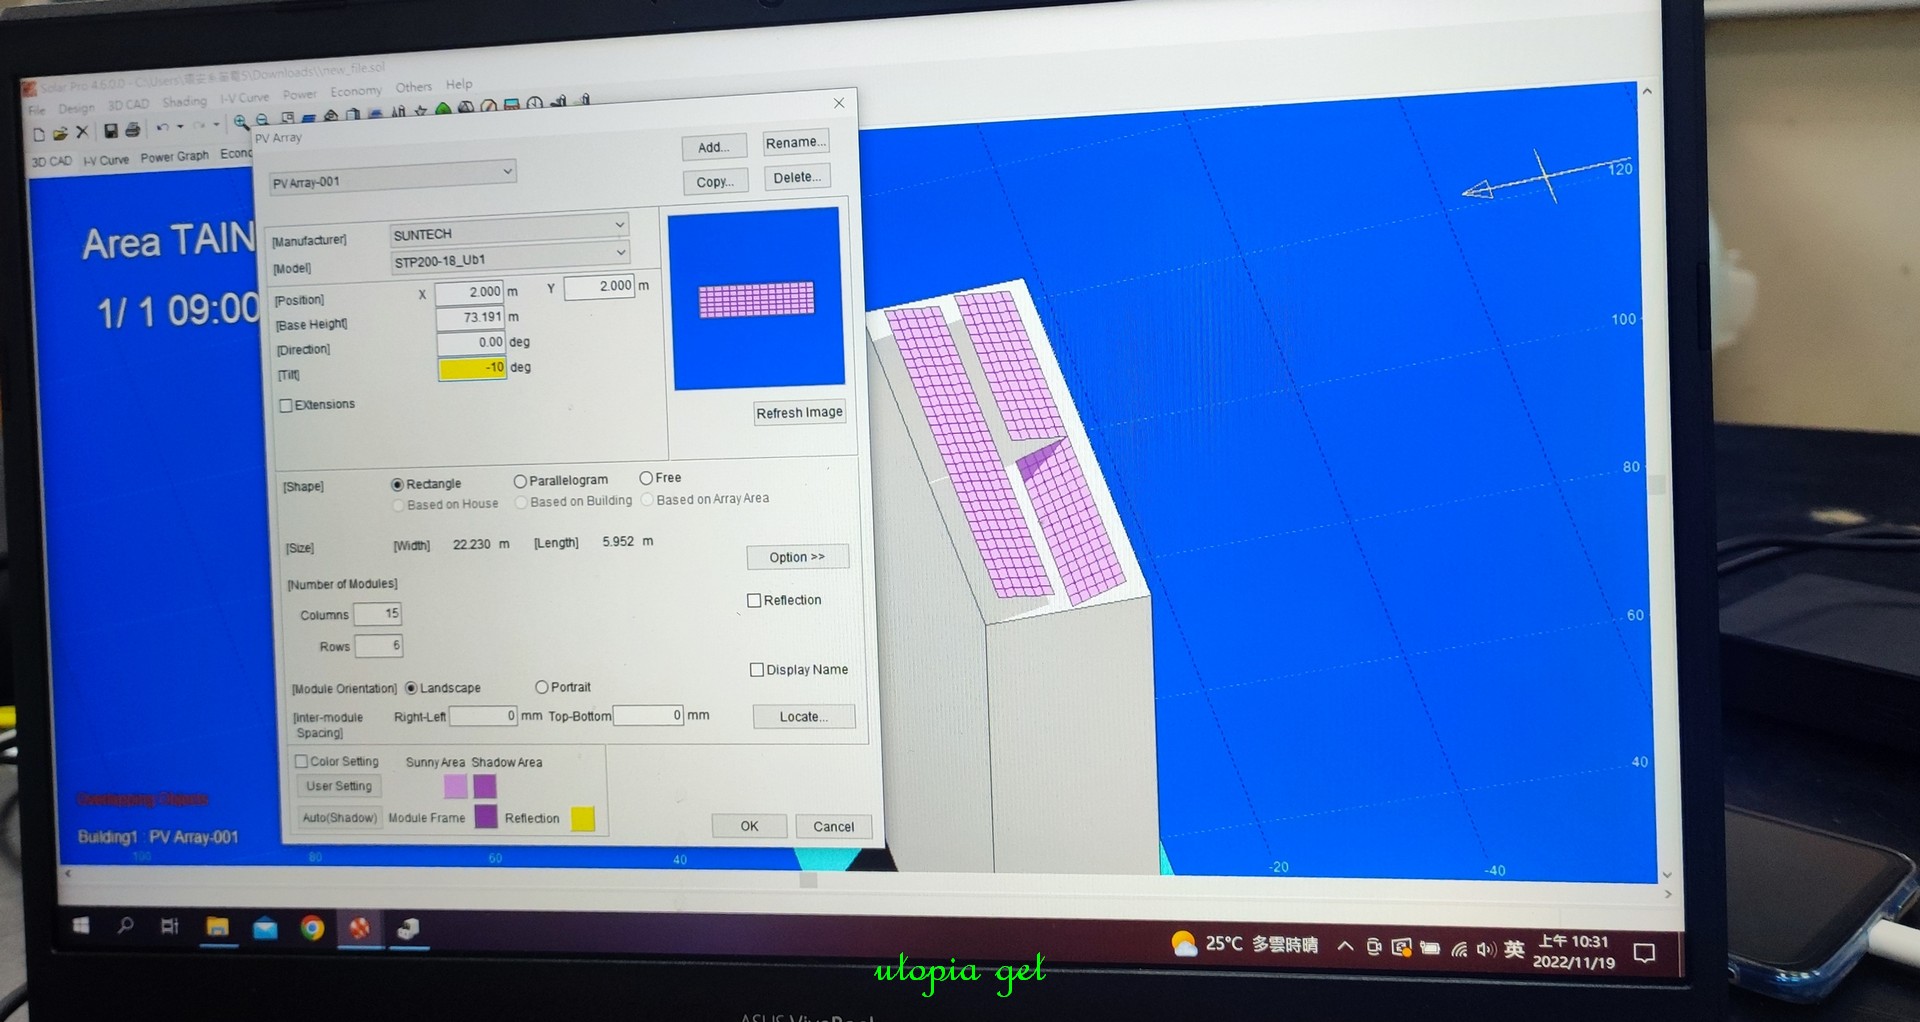Click the Open folder toolbar icon
The height and width of the screenshot is (1022, 1920).
click(x=60, y=133)
